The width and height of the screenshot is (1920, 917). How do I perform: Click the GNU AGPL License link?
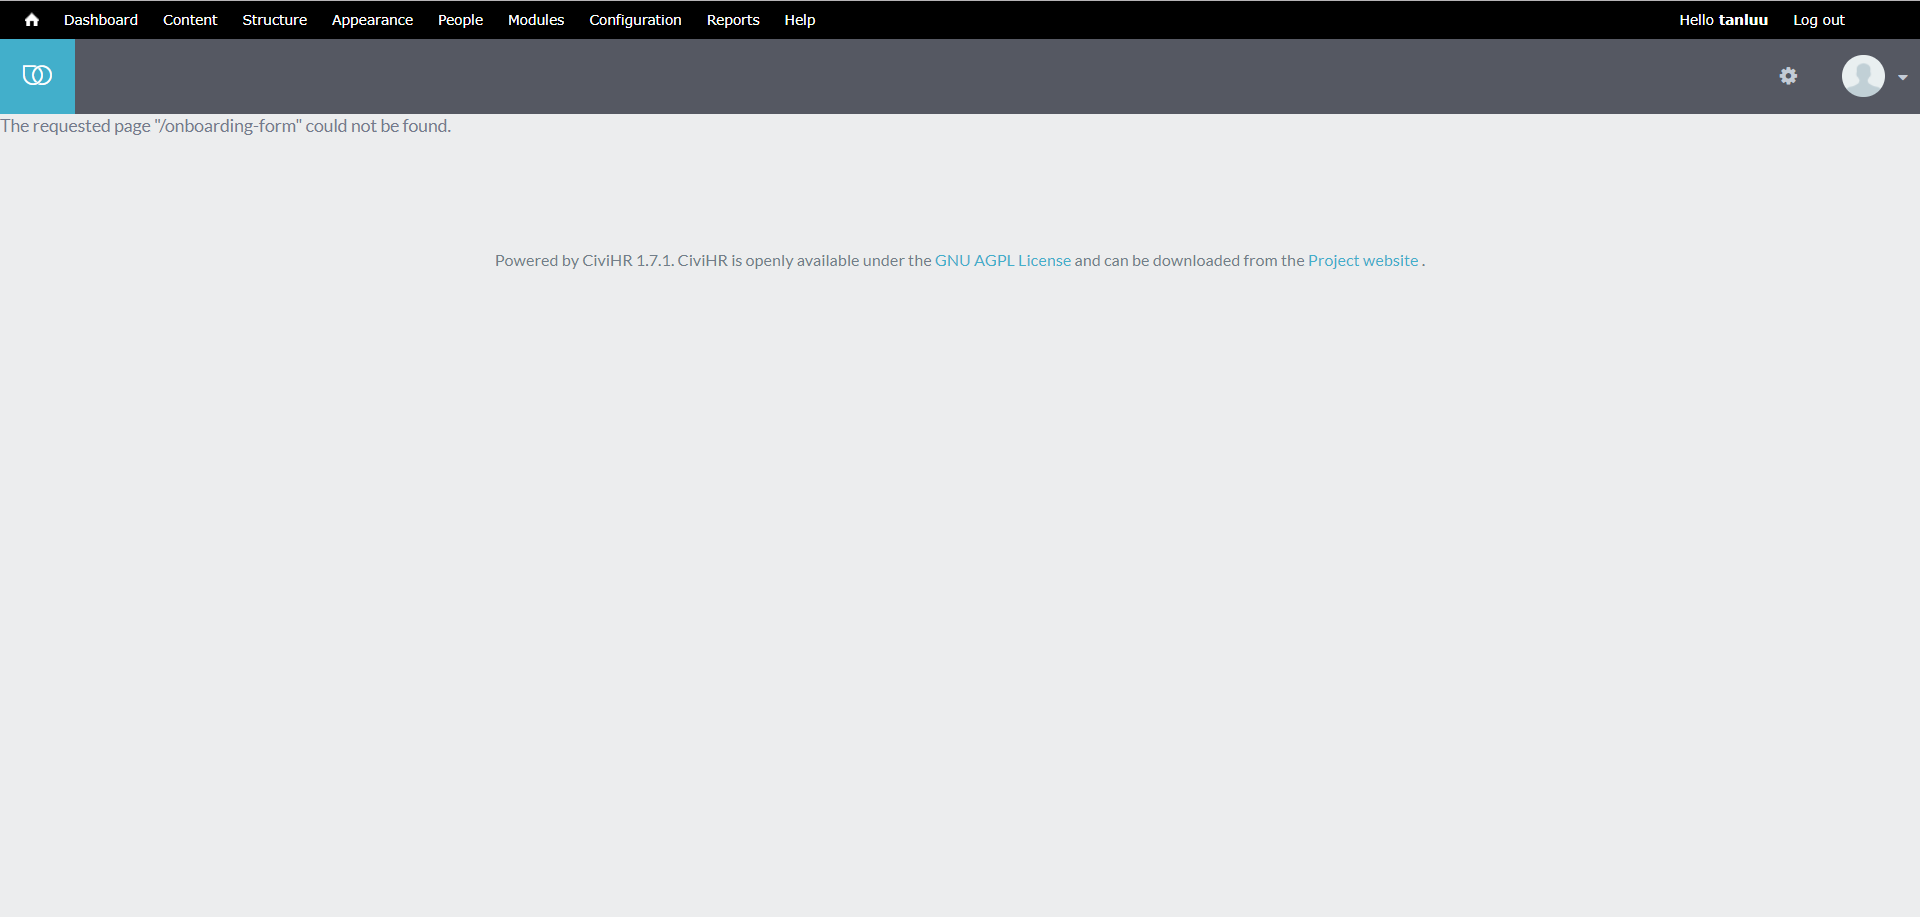(1002, 260)
